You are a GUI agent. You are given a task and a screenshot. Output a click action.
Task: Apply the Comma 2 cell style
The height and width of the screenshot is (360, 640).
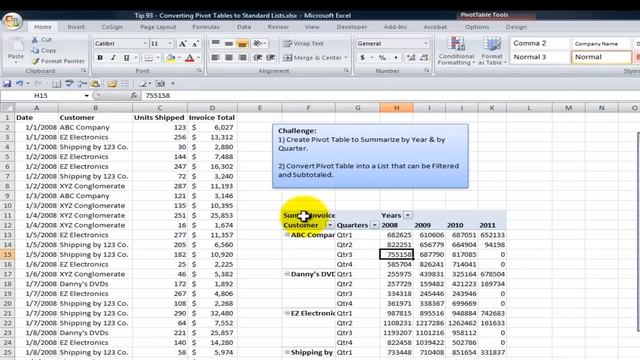pyautogui.click(x=540, y=43)
